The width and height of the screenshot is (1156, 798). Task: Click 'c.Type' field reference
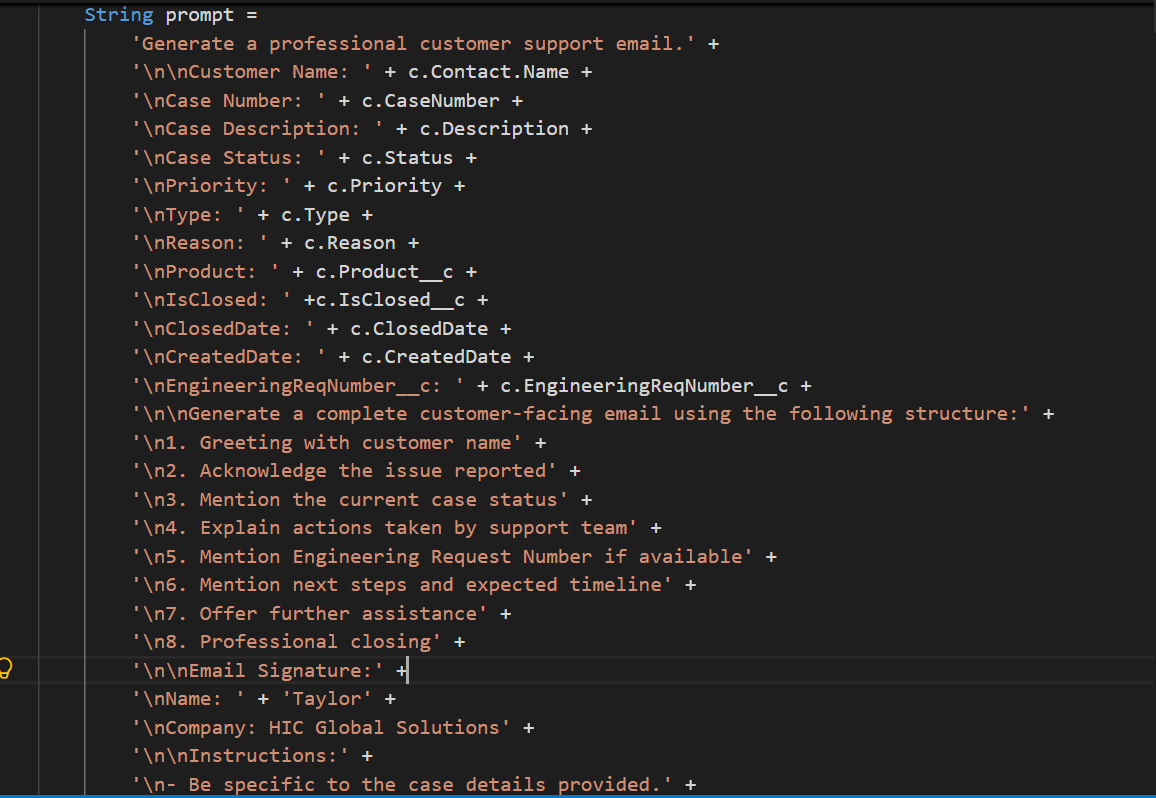pos(315,215)
